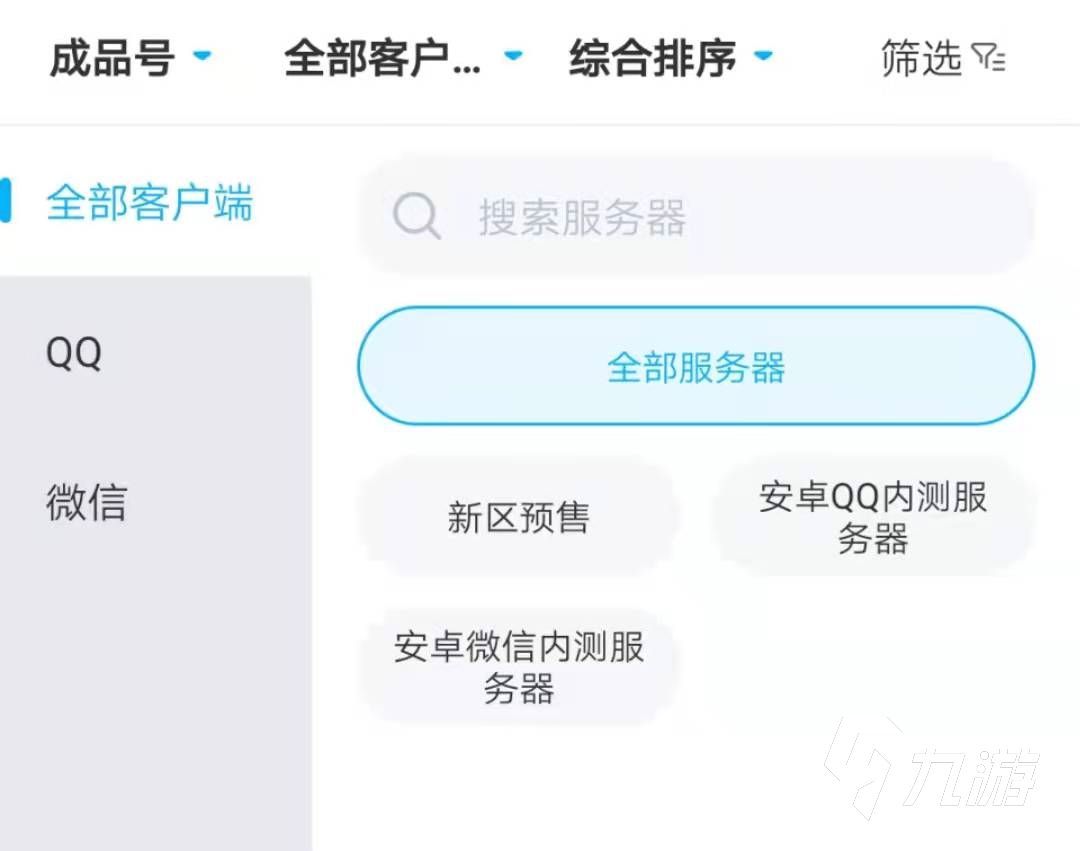Open the 全部客户… dropdown arrow
The width and height of the screenshot is (1080, 851).
coord(513,56)
